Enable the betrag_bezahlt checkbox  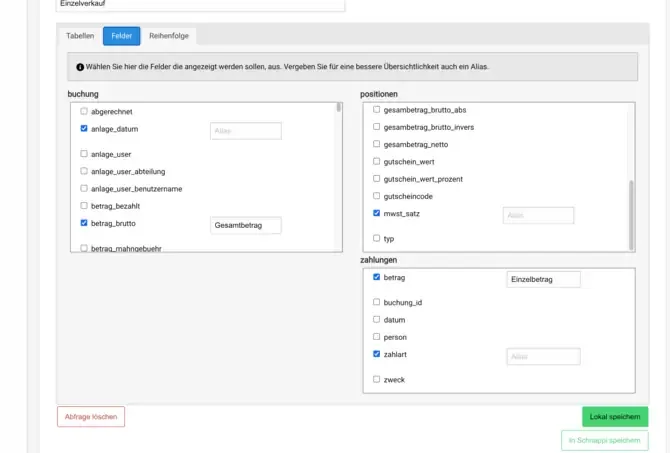click(x=84, y=206)
